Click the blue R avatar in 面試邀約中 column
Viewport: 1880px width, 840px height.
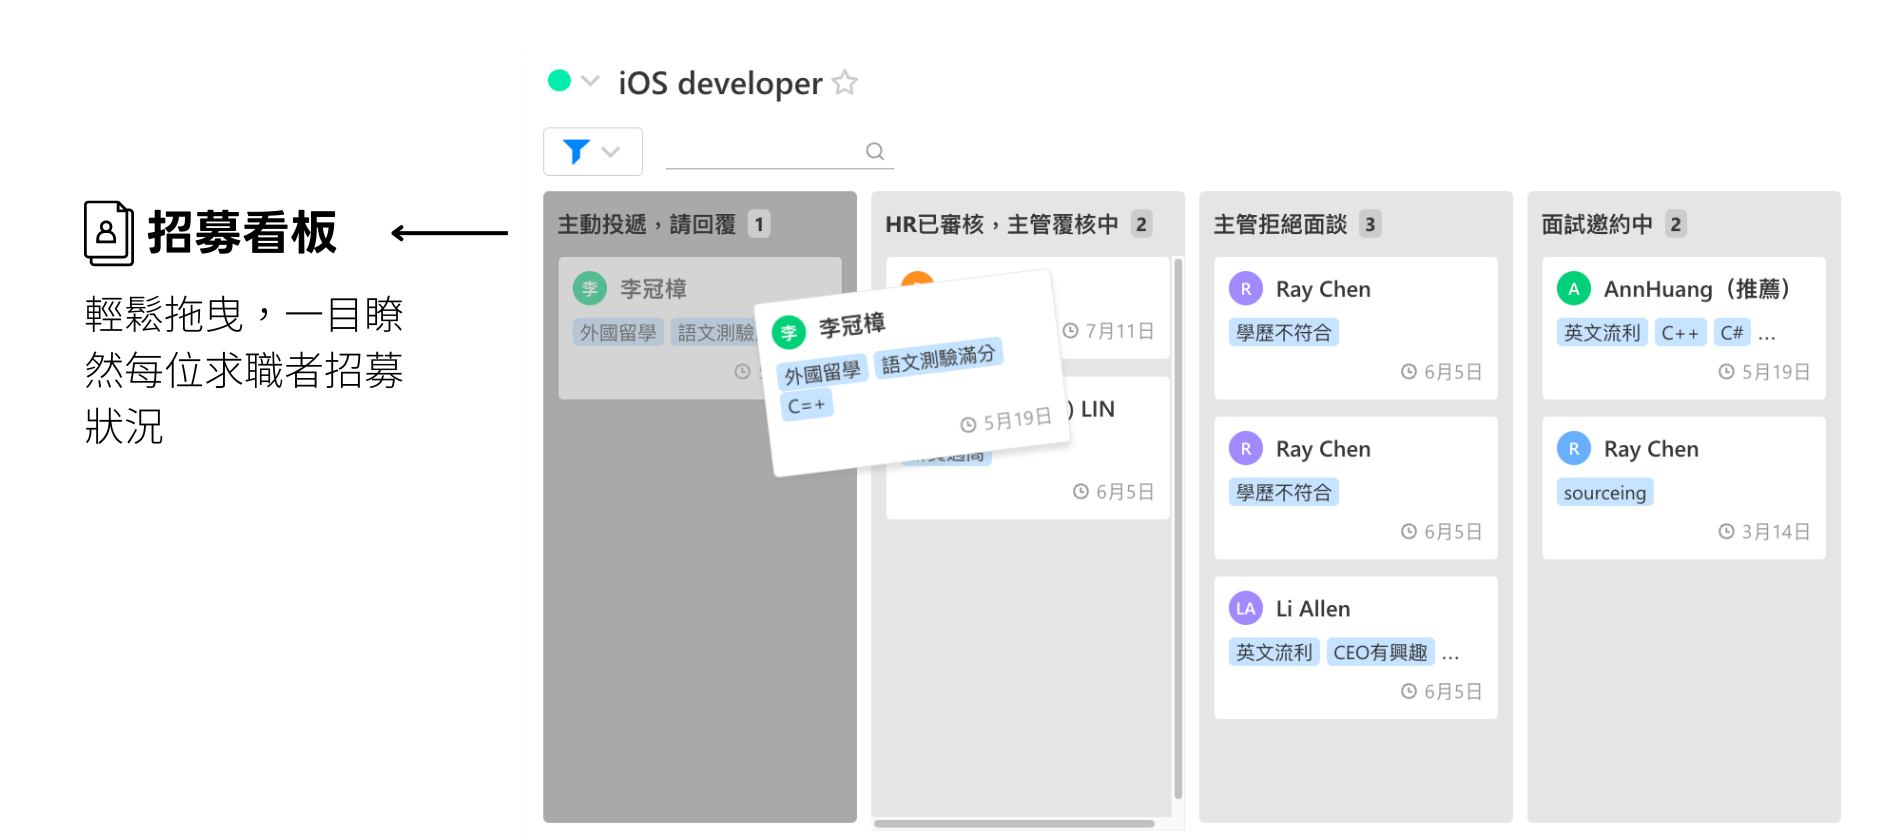tap(1573, 448)
